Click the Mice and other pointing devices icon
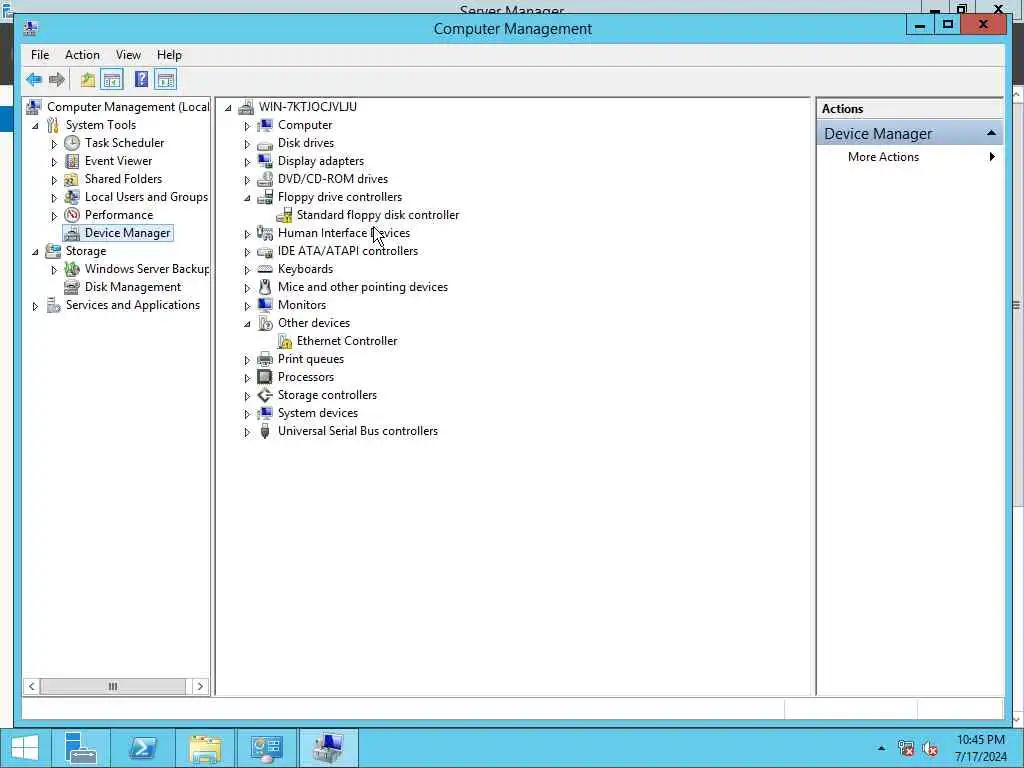 (264, 287)
